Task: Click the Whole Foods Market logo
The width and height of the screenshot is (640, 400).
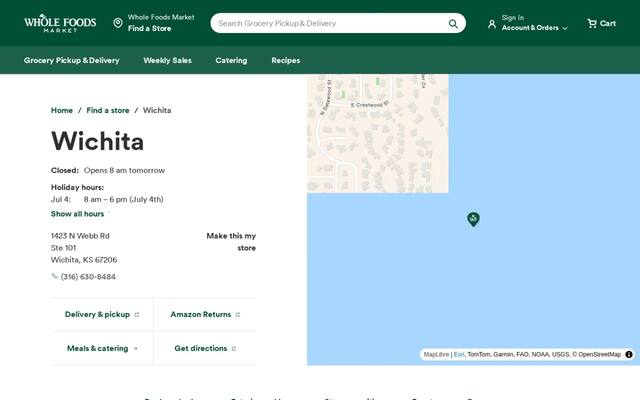Action: [60, 23]
